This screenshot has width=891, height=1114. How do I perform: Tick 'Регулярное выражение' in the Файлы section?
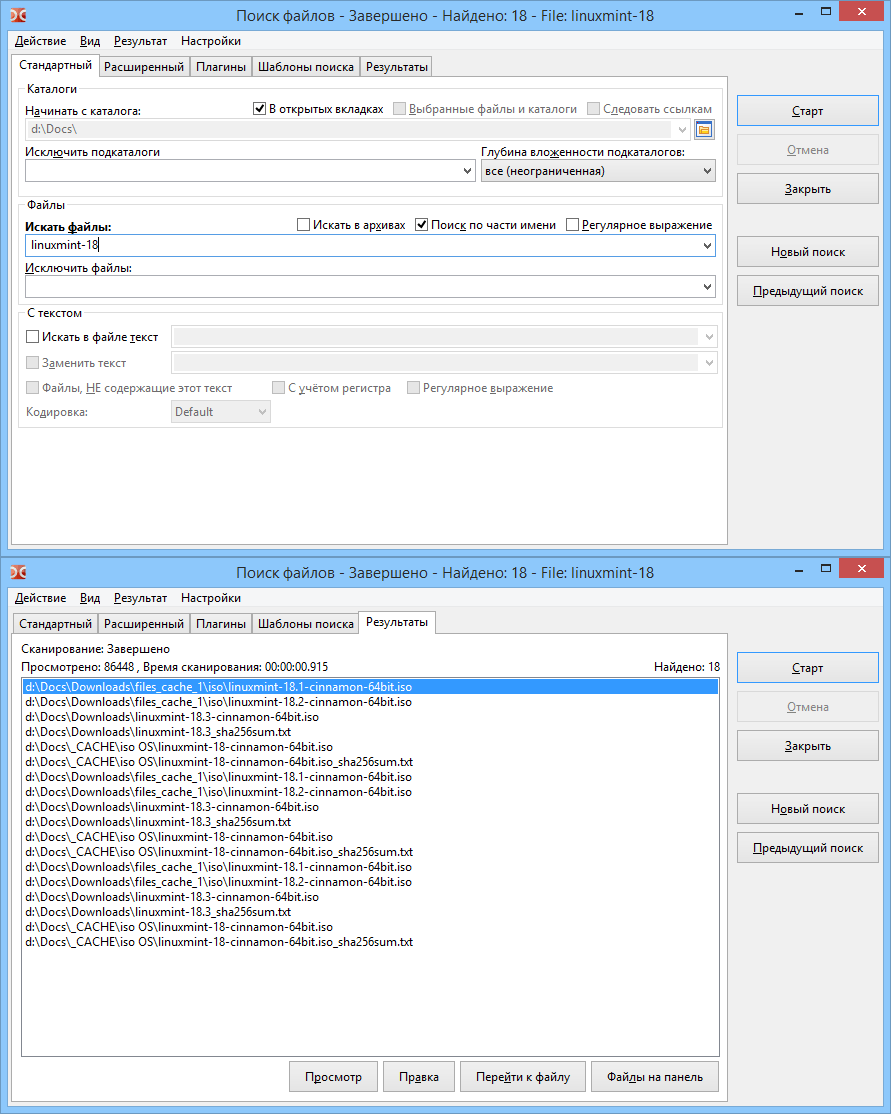(573, 225)
